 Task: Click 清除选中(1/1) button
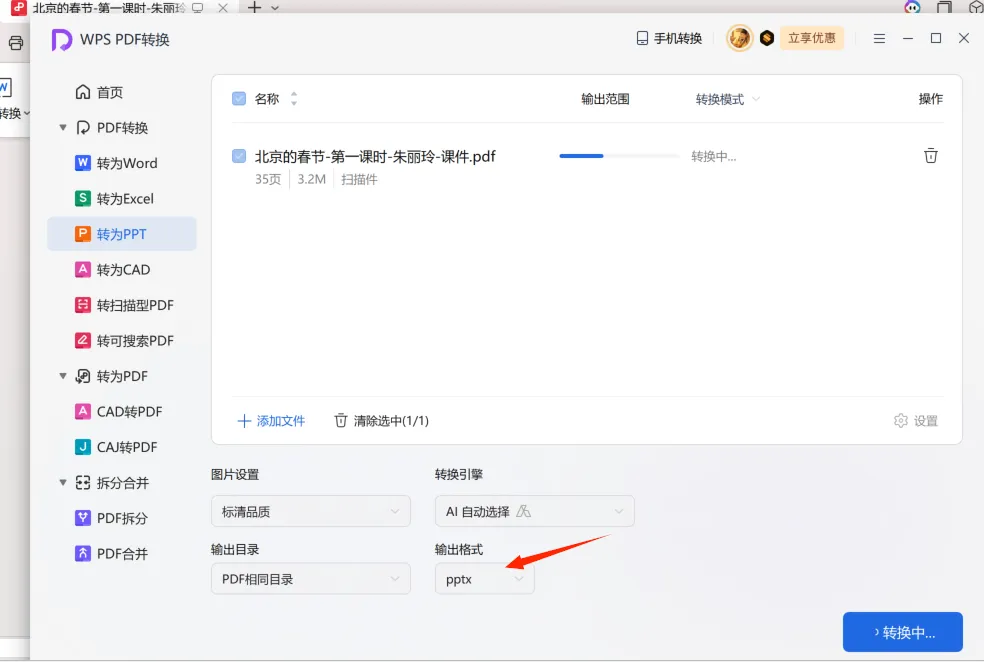[x=382, y=420]
